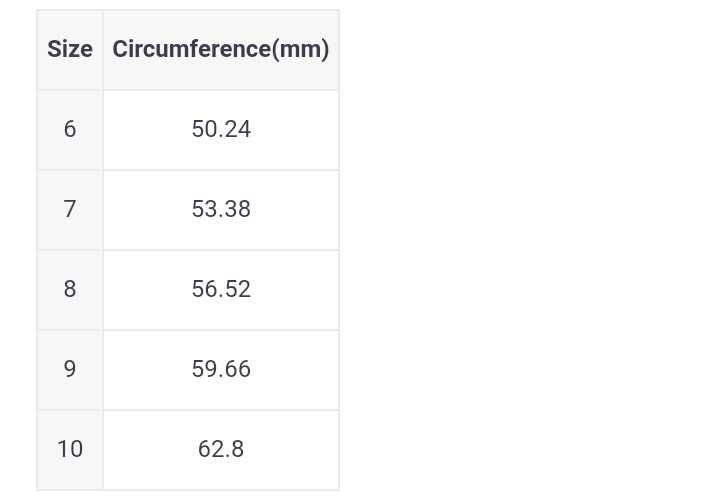Select the size 9 cell
The height and width of the screenshot is (500, 720).
[x=70, y=370]
